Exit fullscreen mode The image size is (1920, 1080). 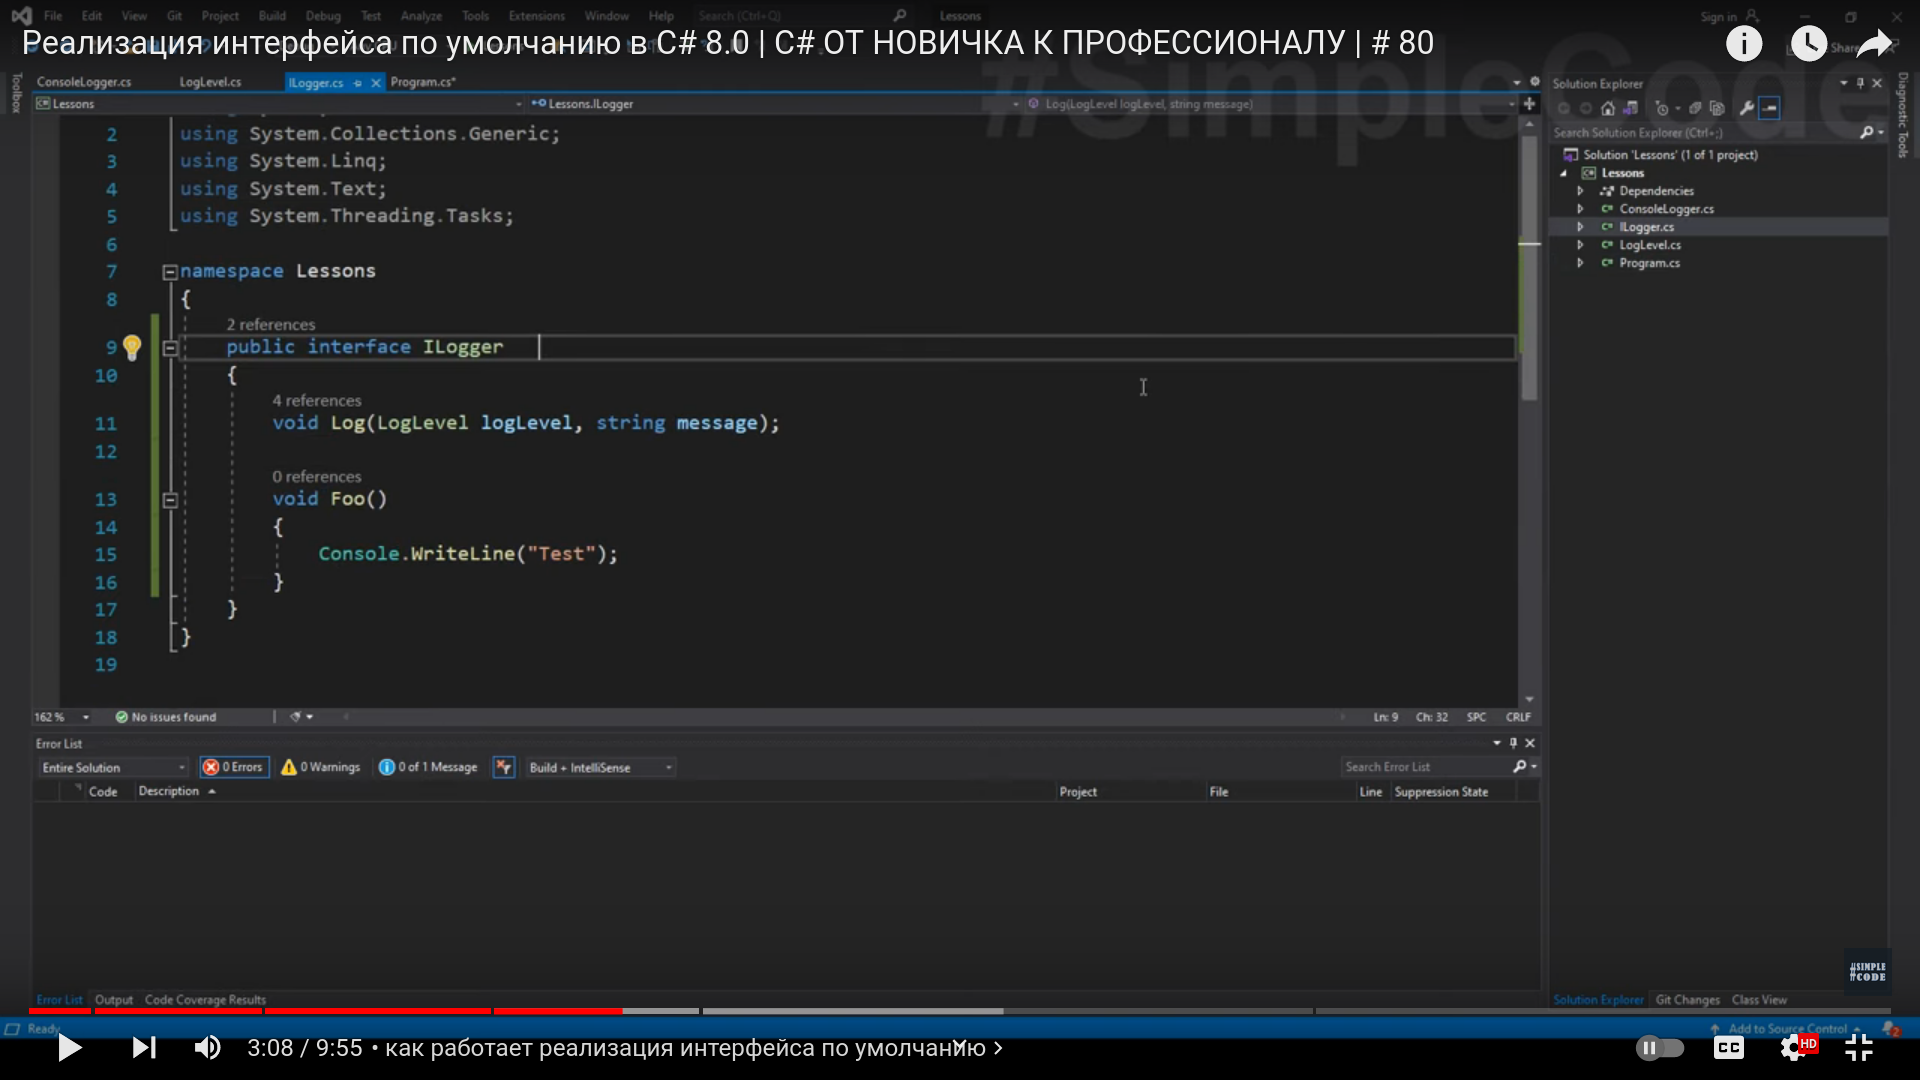(x=1859, y=1048)
